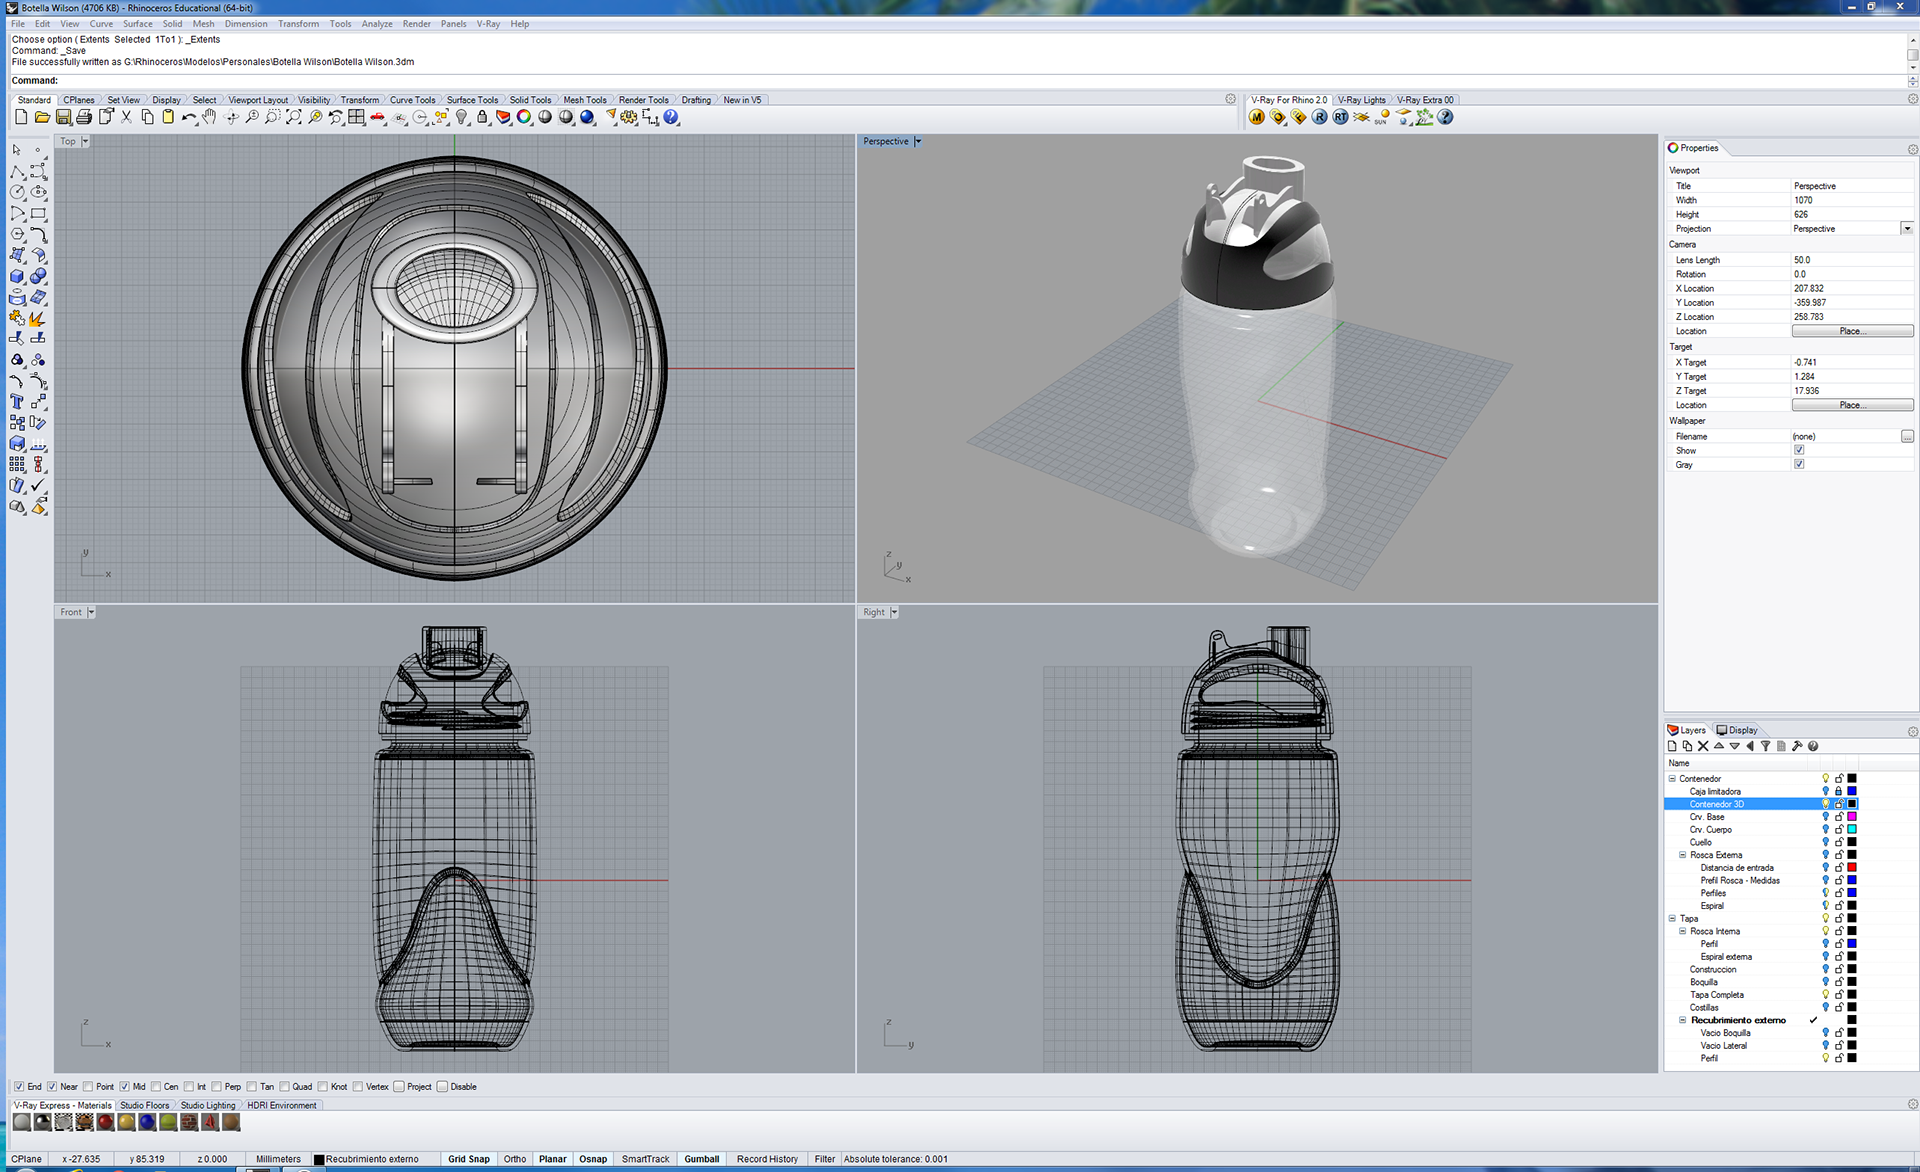Image resolution: width=1920 pixels, height=1172 pixels.
Task: Select the Pan hand tool
Action: point(209,117)
